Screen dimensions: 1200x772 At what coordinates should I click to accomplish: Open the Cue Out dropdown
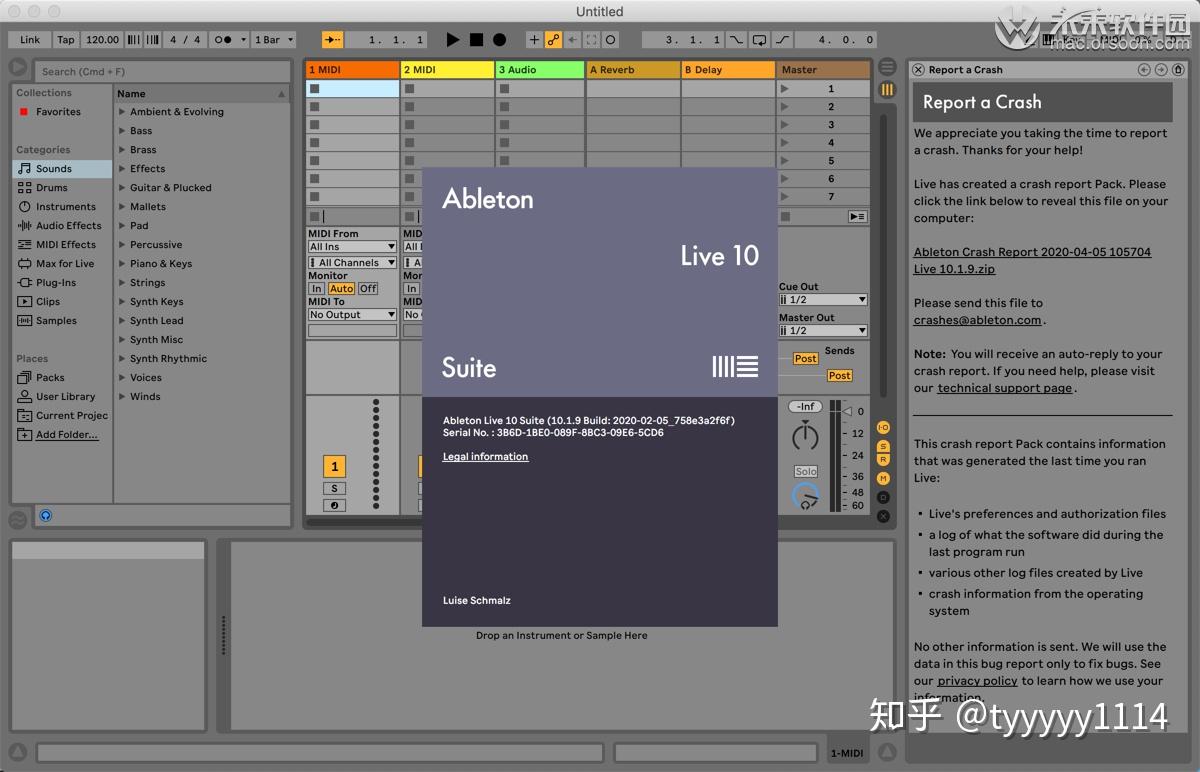[823, 299]
